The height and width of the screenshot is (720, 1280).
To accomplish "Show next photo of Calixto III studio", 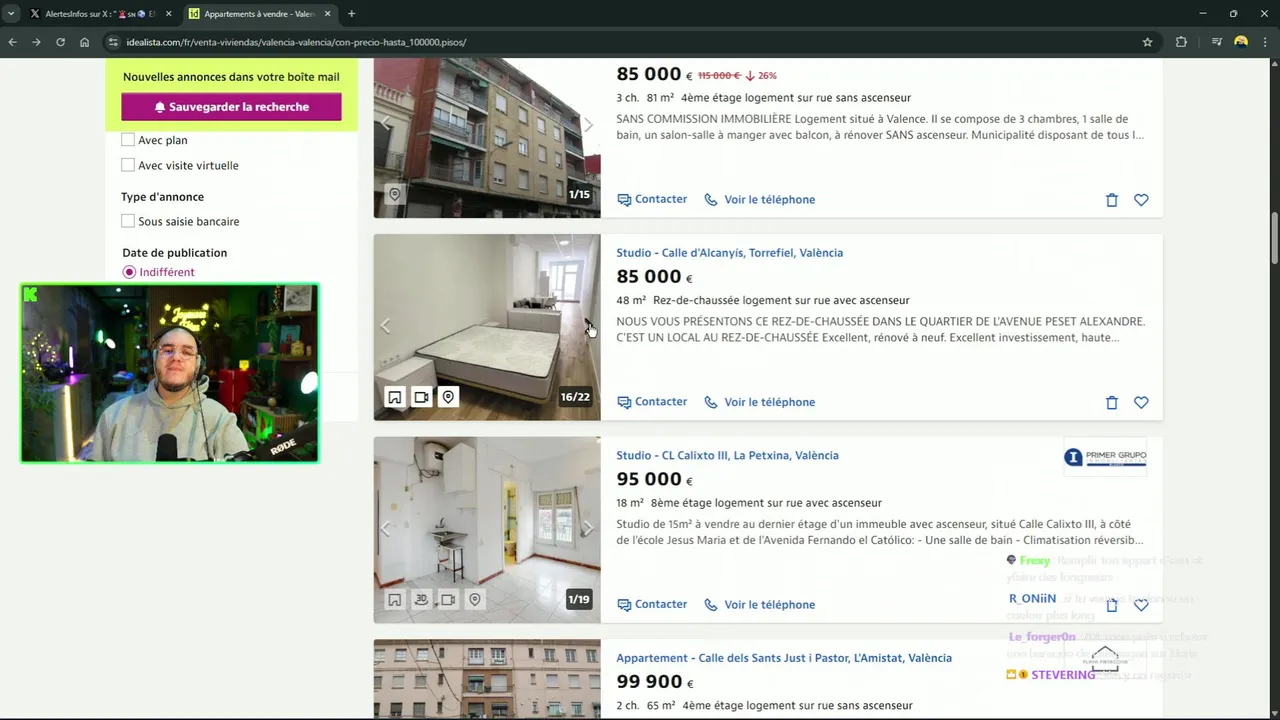I will (x=588, y=529).
